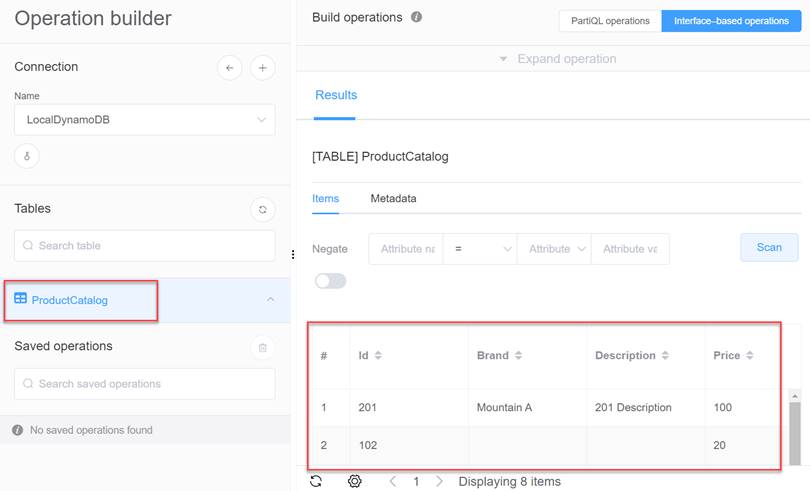Click the back arrow button beside Connection
This screenshot has width=810, height=491.
[230, 68]
